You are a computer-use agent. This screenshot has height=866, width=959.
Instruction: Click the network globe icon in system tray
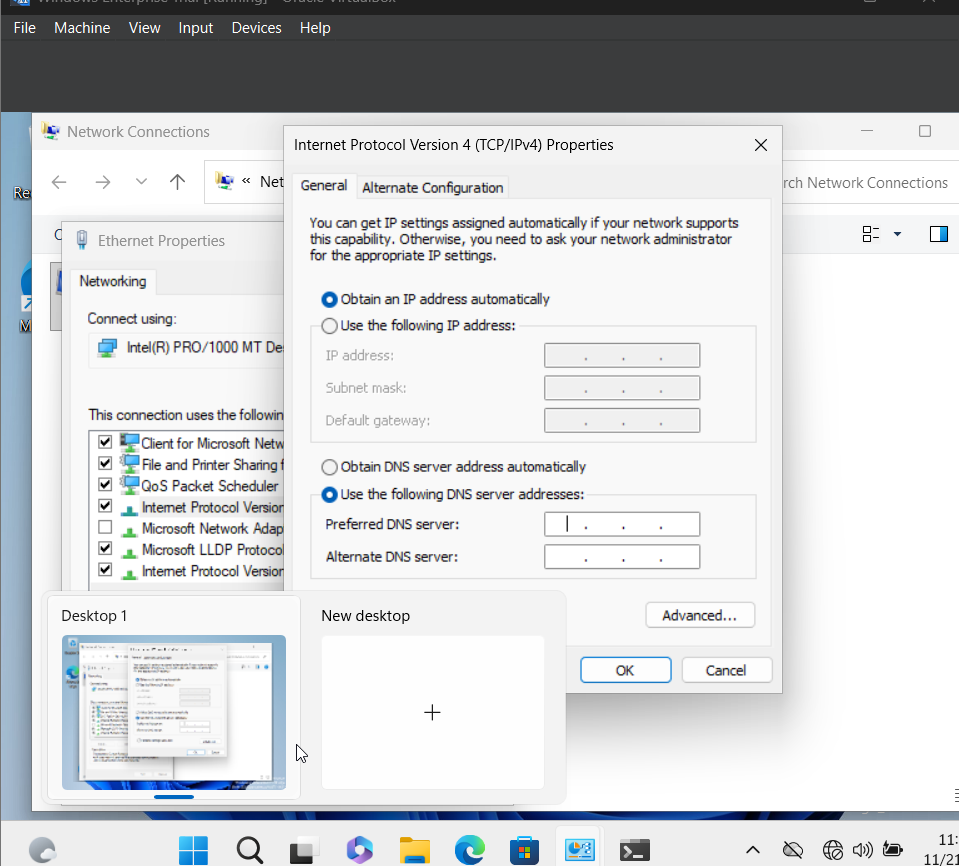pyautogui.click(x=832, y=849)
